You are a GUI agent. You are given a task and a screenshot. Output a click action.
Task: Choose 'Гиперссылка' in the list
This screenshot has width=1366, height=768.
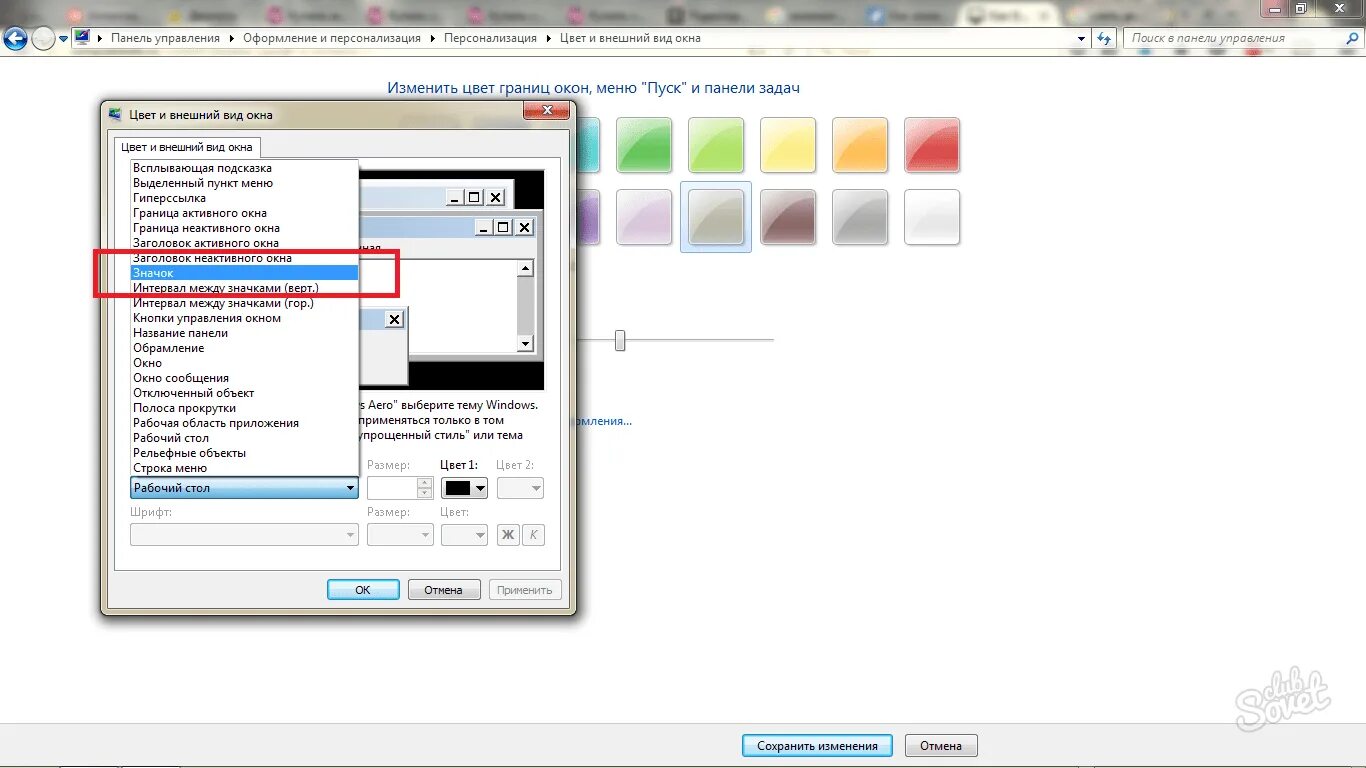click(x=244, y=198)
